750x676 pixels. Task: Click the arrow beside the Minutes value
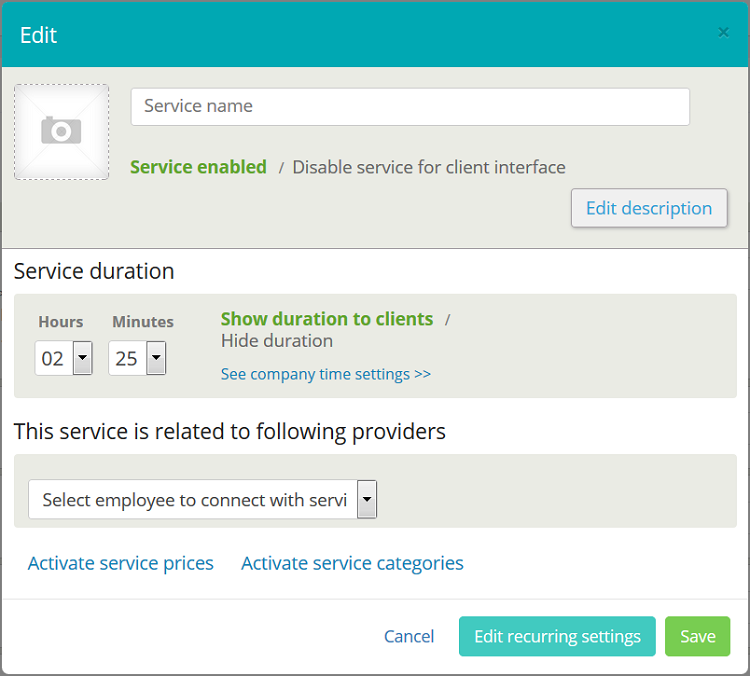pyautogui.click(x=156, y=358)
